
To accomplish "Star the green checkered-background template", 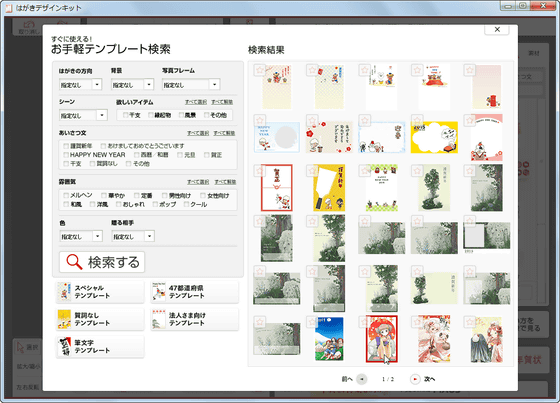I will pyautogui.click(x=312, y=70).
